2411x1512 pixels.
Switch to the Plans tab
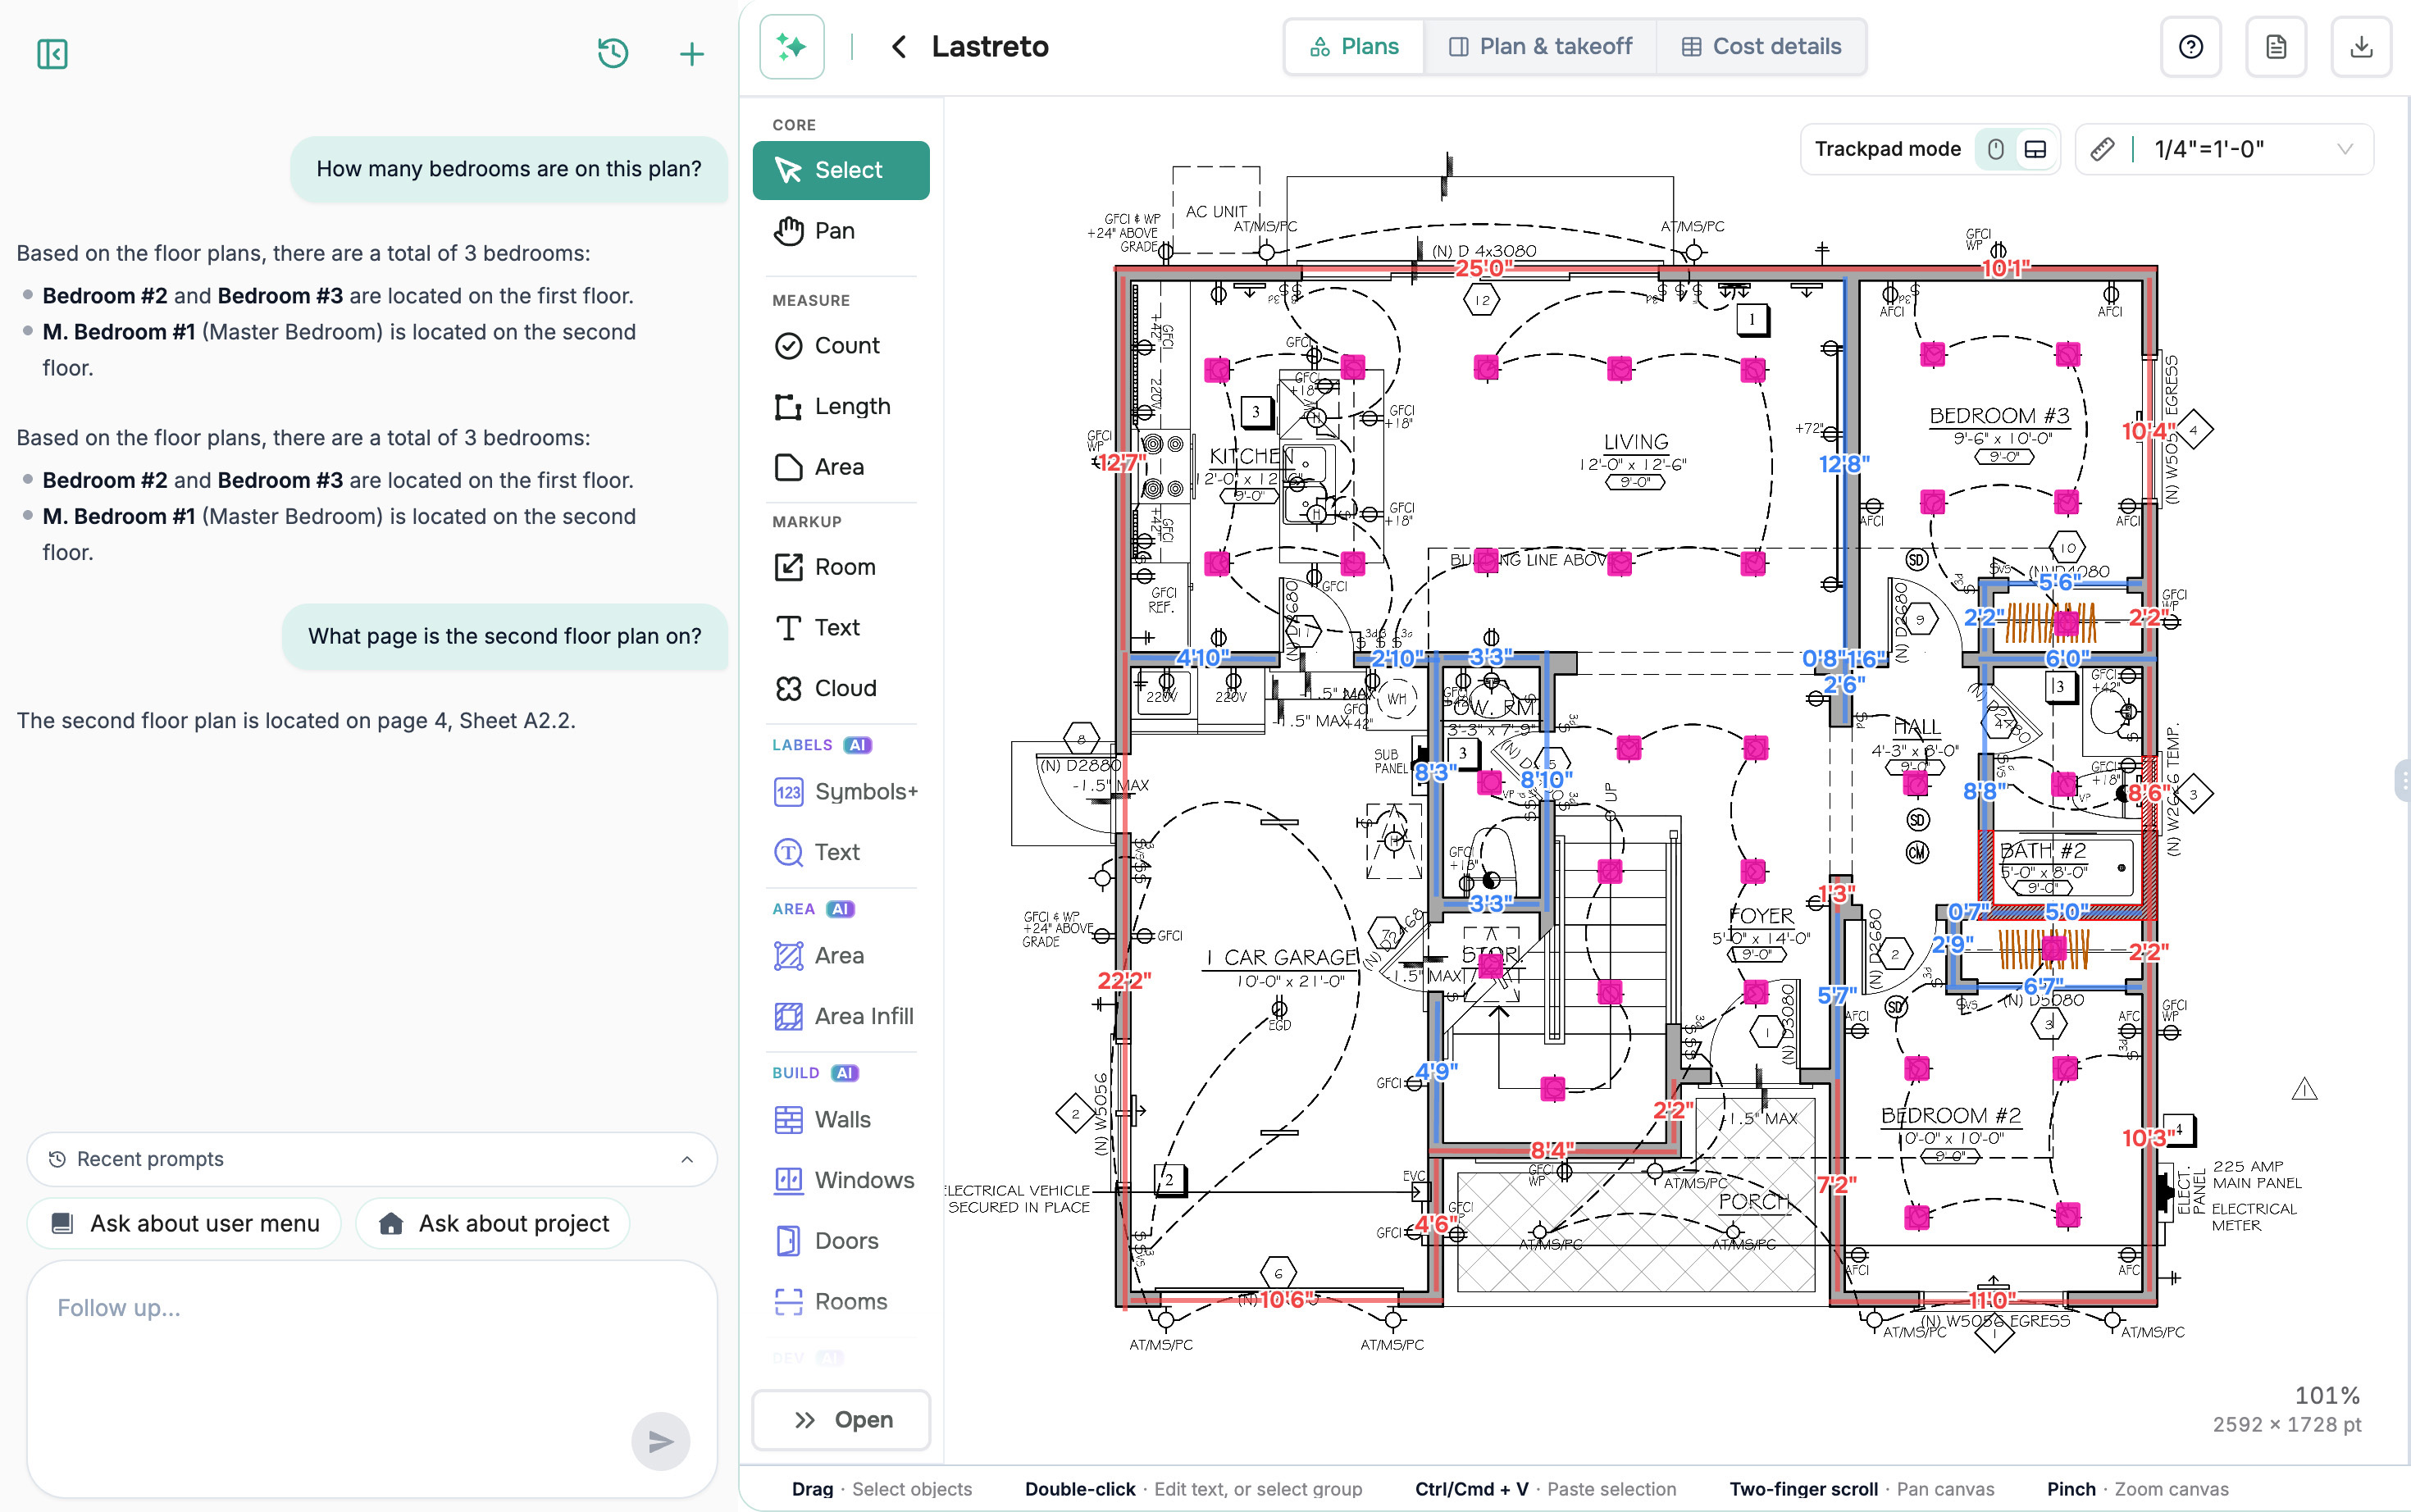coord(1354,47)
